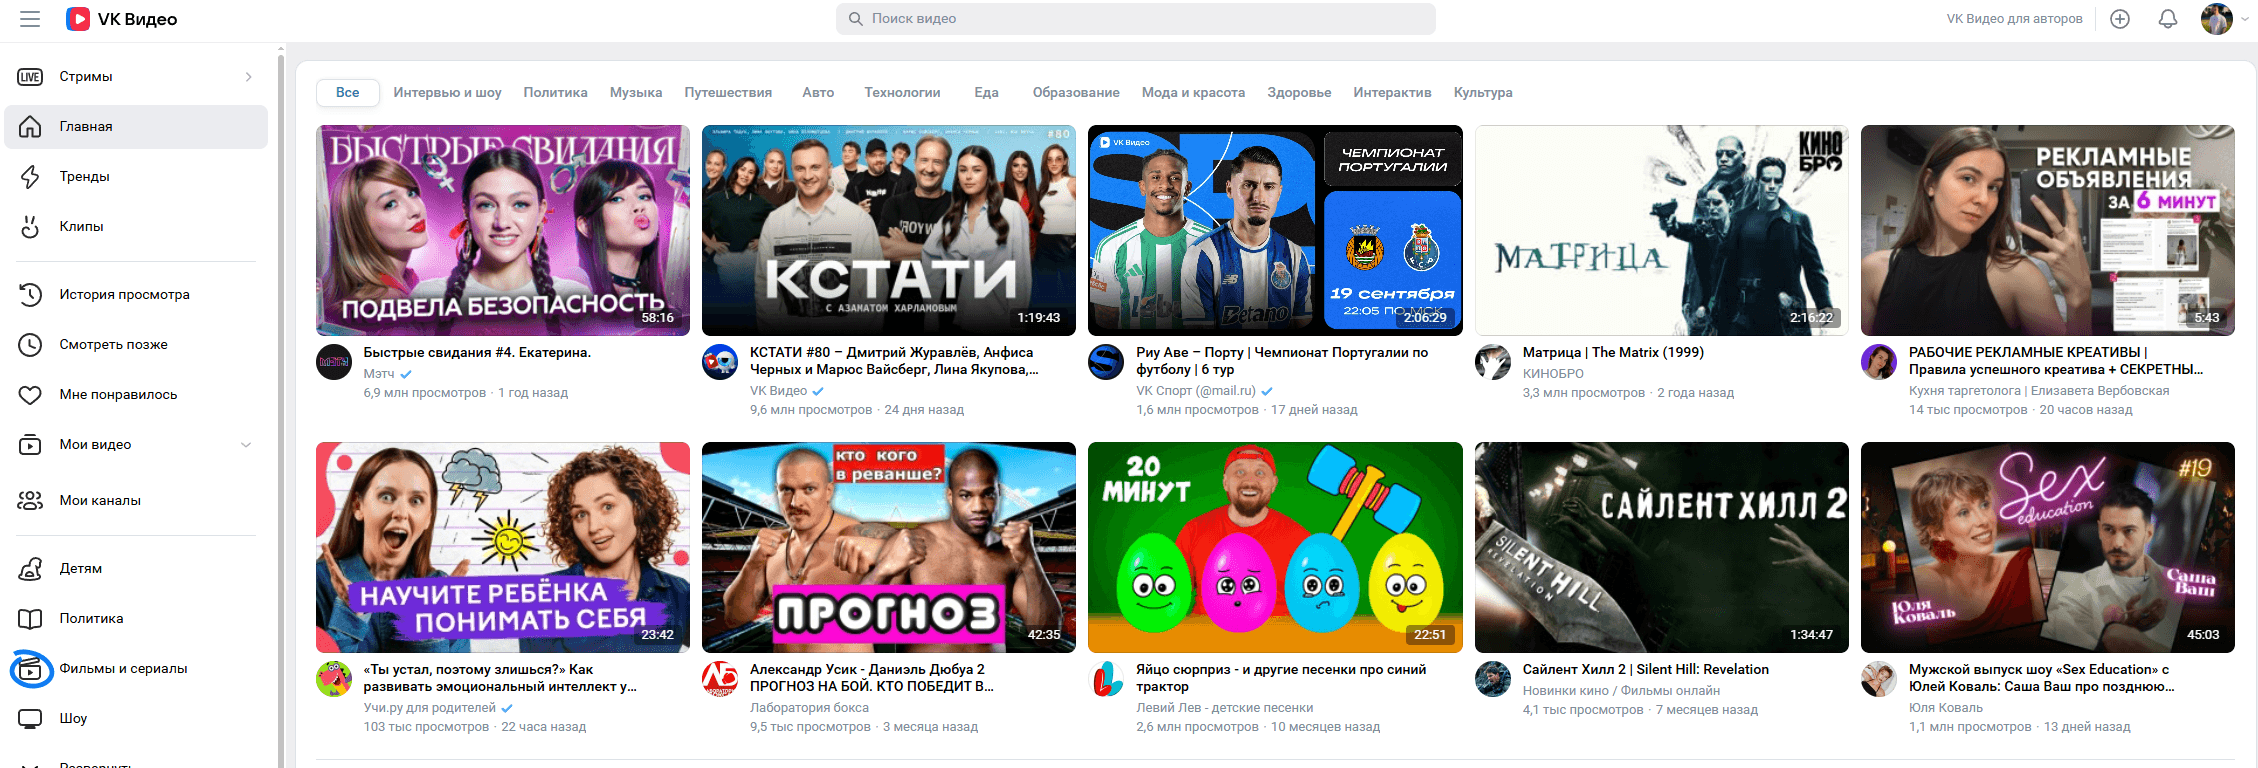Click Лаборатория бокса channel avatar

720,679
